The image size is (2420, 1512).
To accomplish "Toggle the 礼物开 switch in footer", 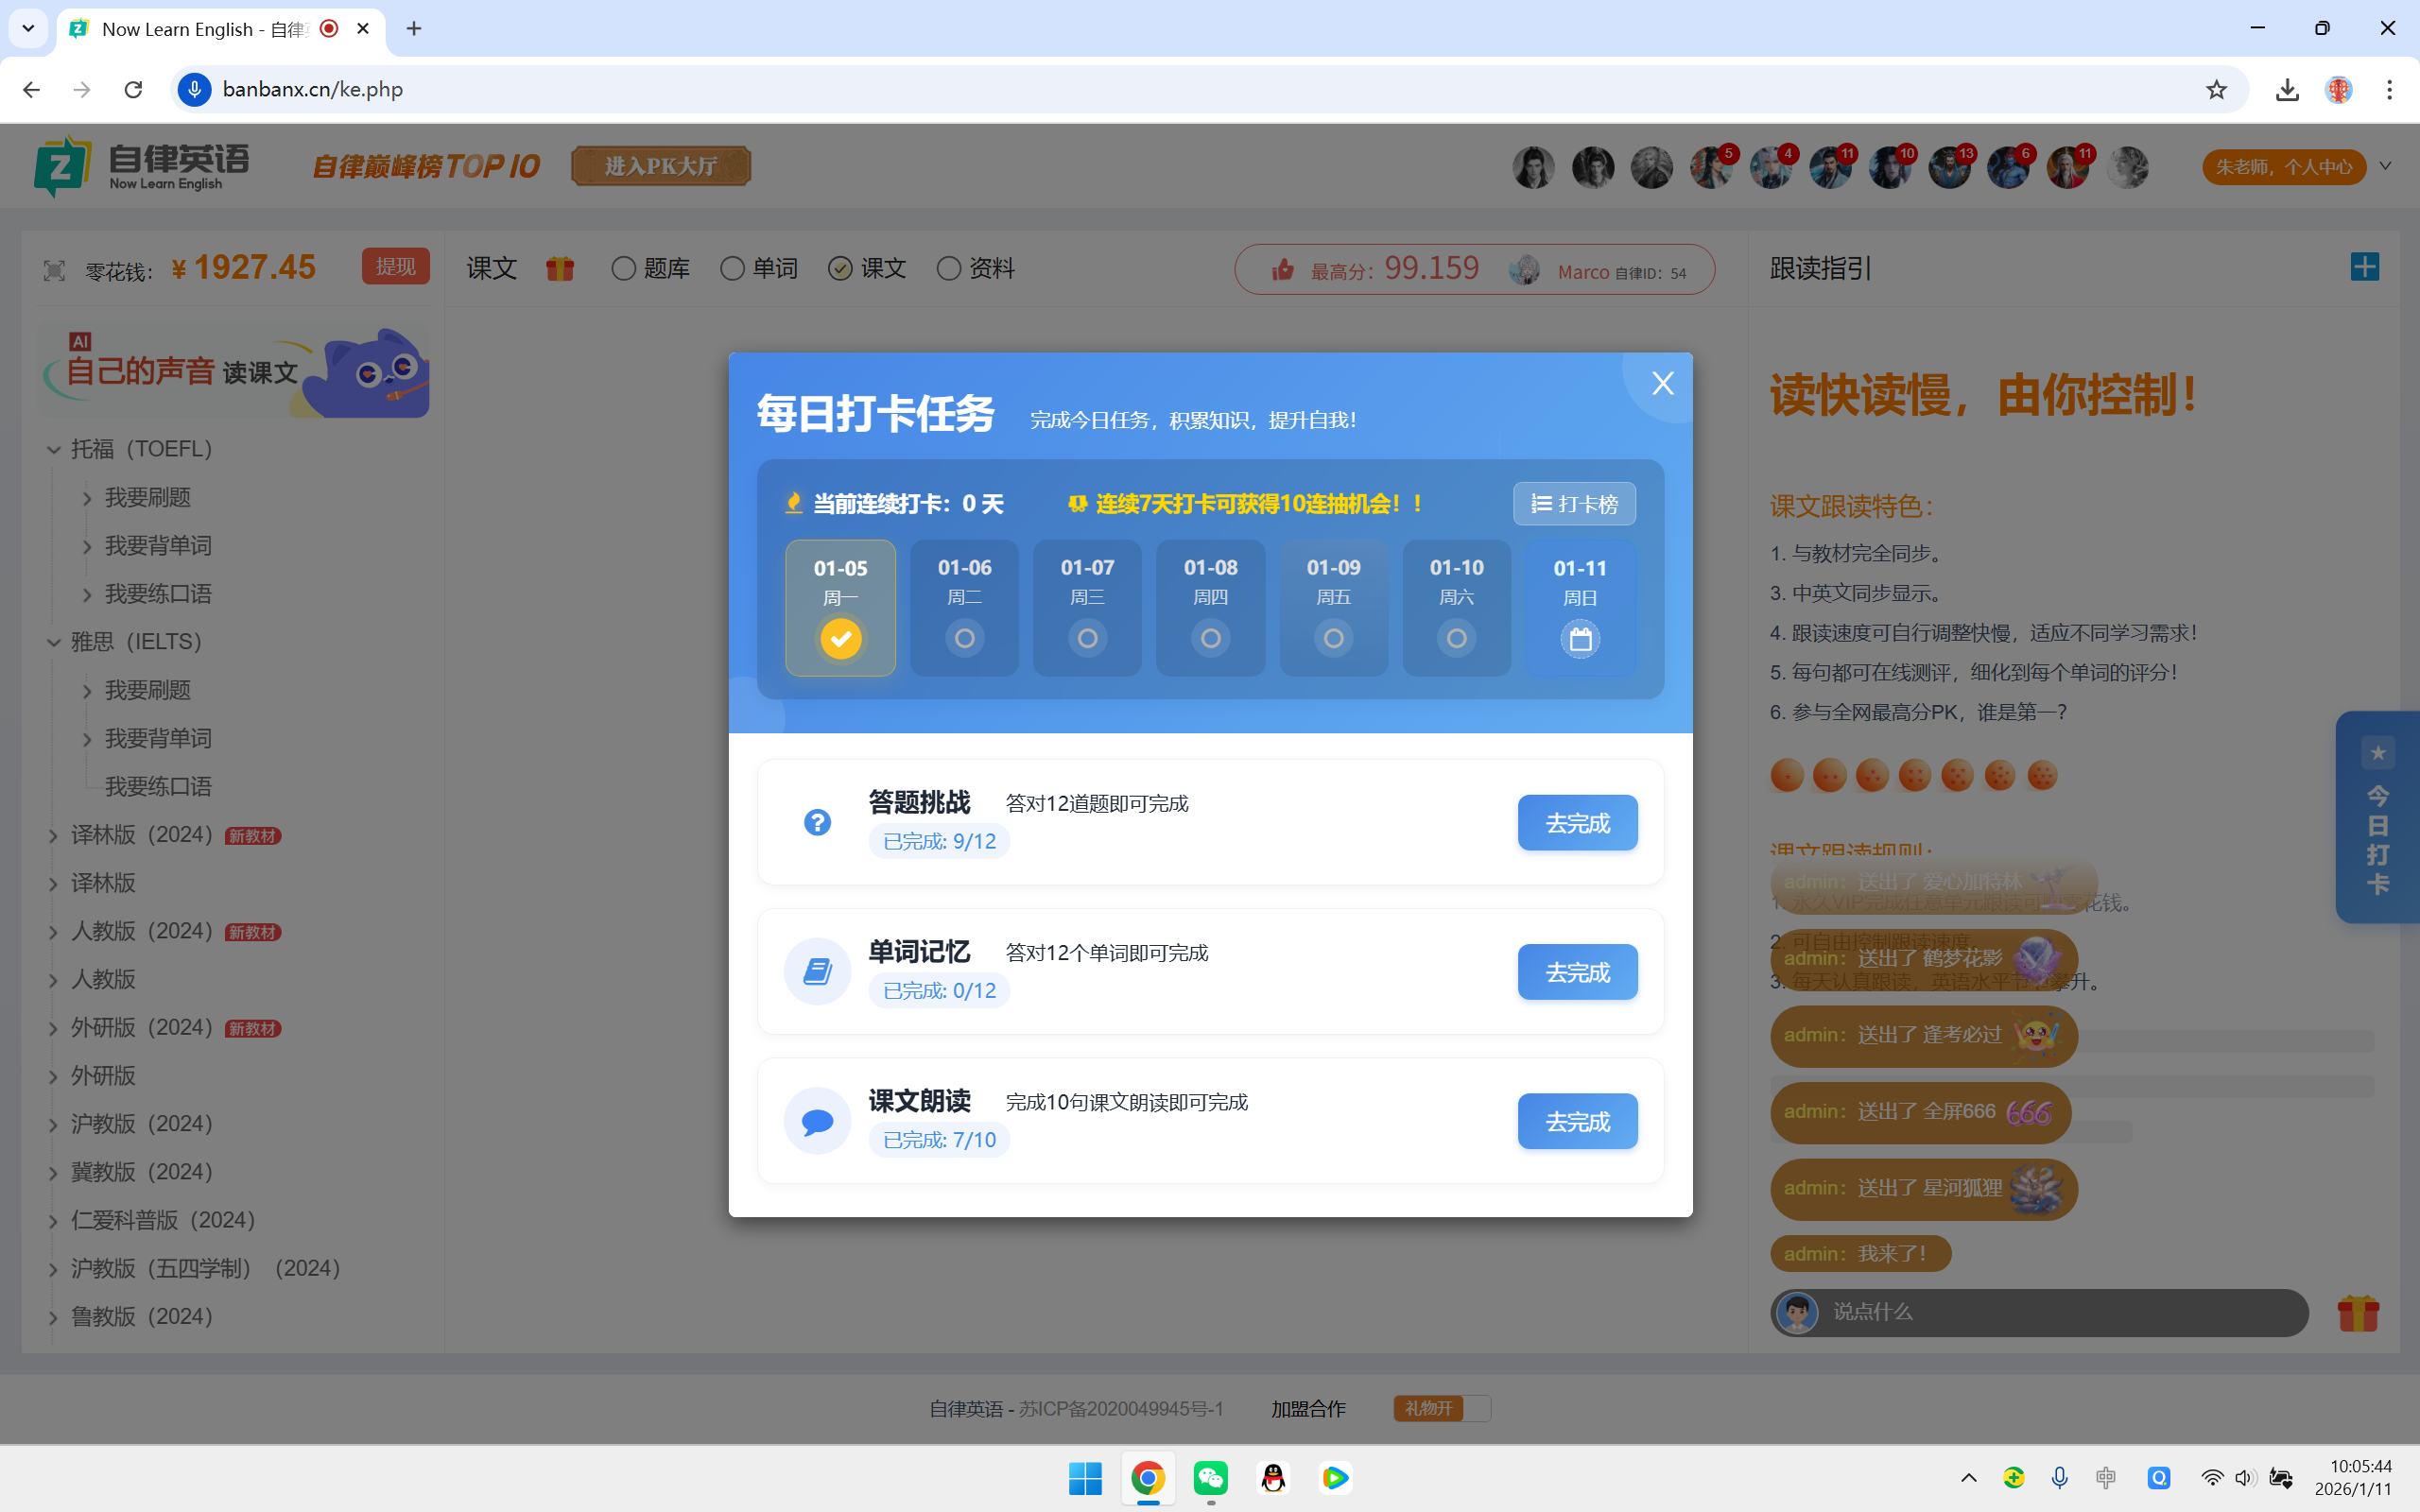I will (1441, 1408).
